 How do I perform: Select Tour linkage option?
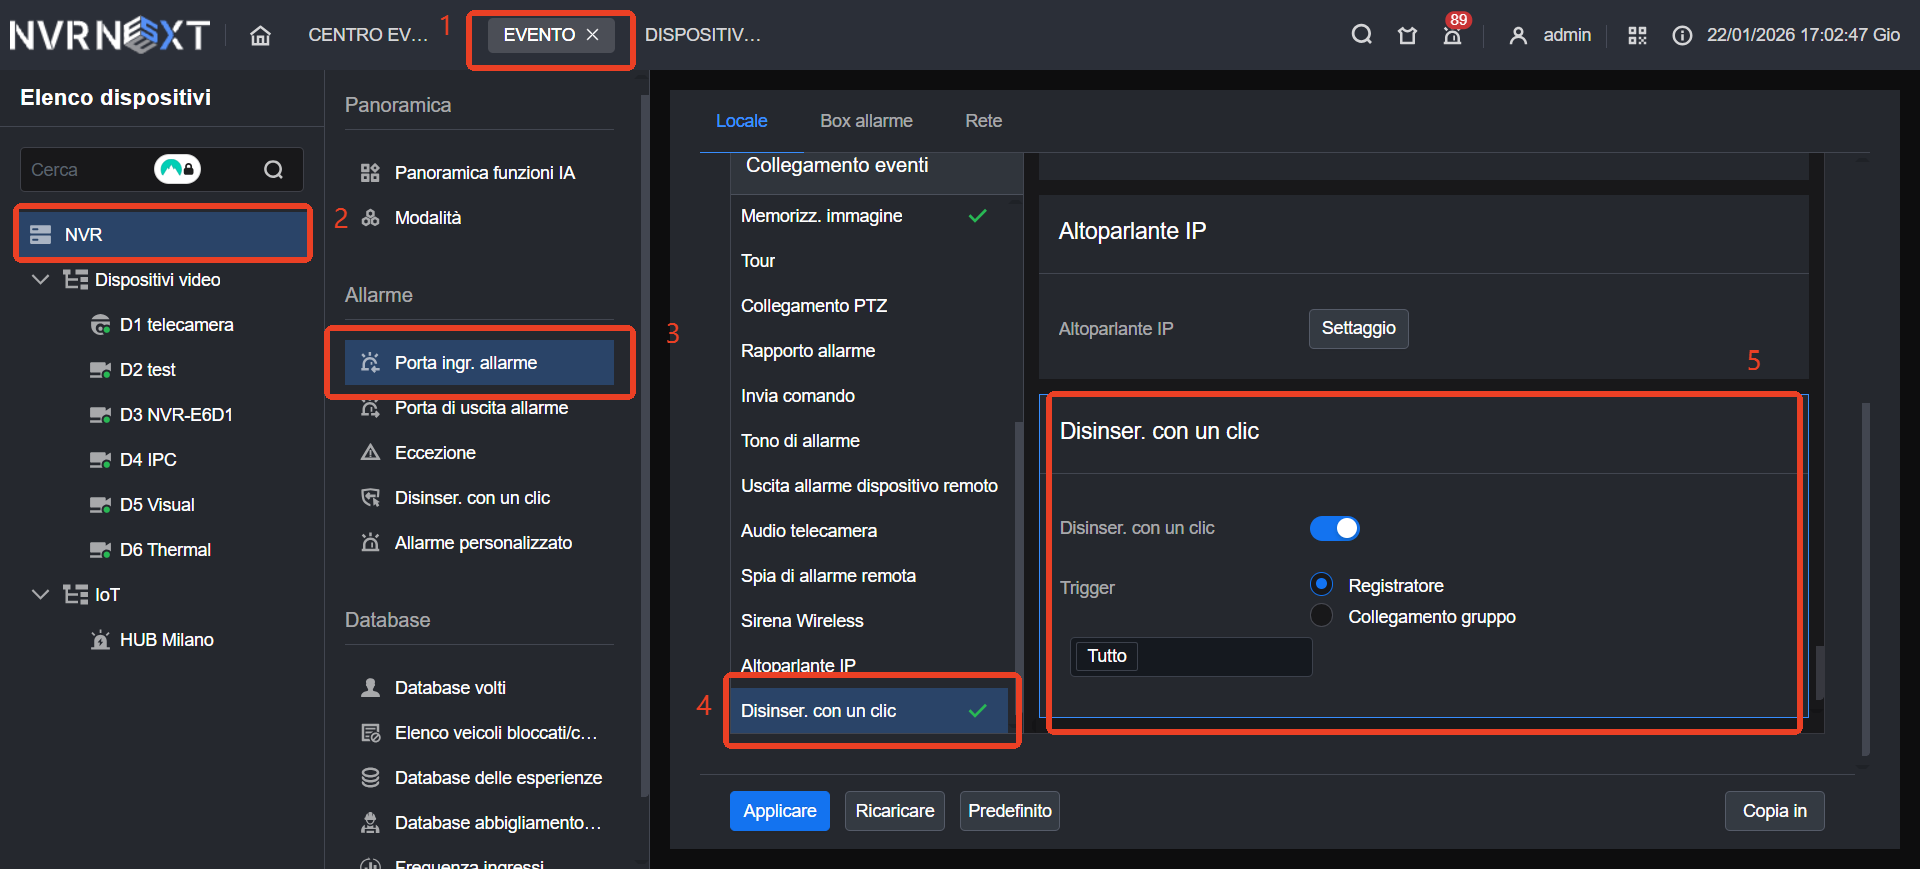point(870,261)
